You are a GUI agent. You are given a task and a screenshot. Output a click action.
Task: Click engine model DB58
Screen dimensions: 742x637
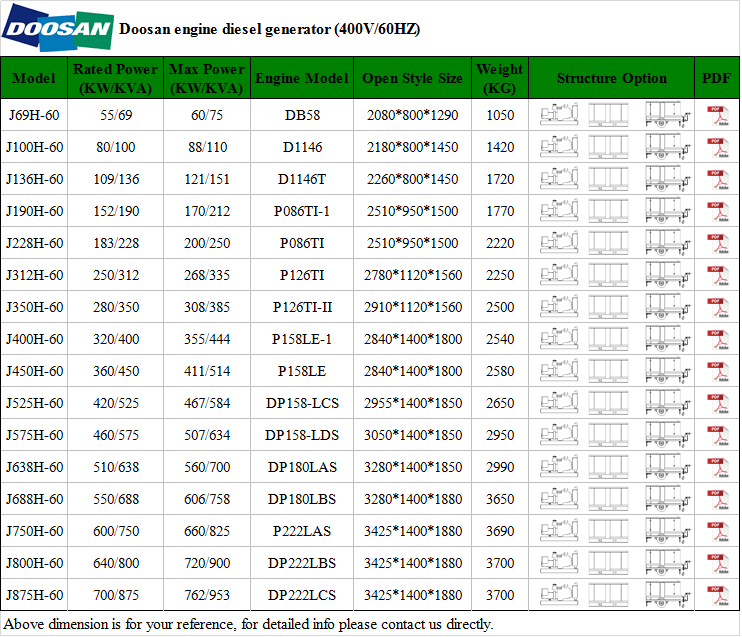(x=302, y=115)
